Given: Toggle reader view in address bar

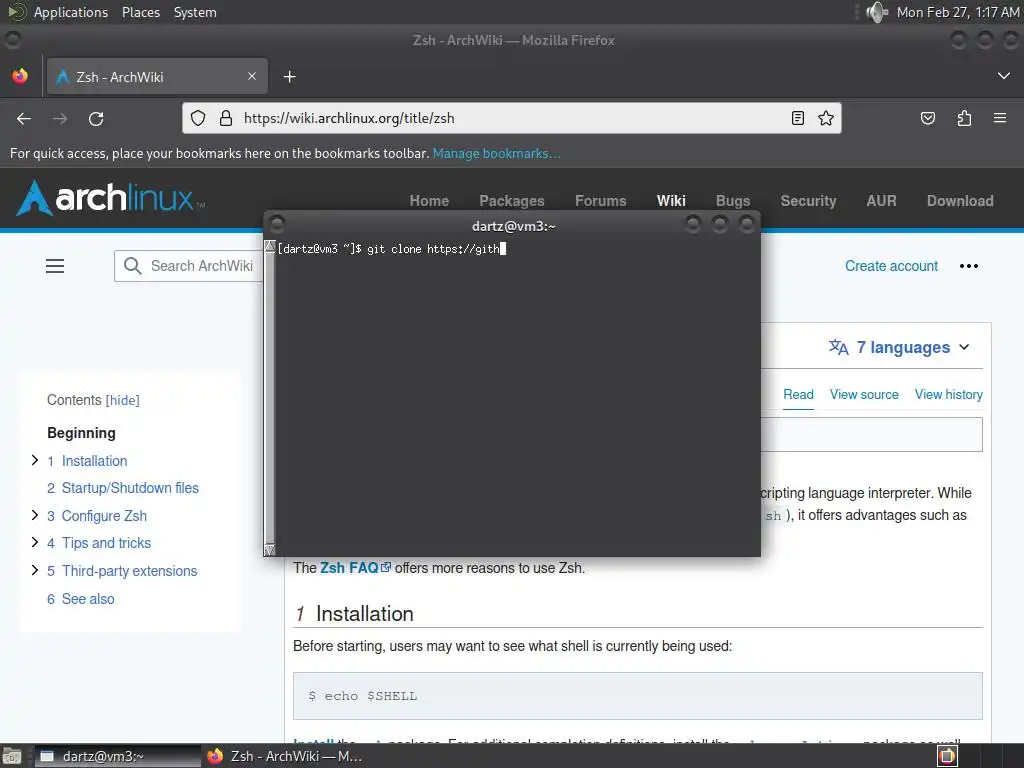Looking at the screenshot, I should click(x=797, y=118).
